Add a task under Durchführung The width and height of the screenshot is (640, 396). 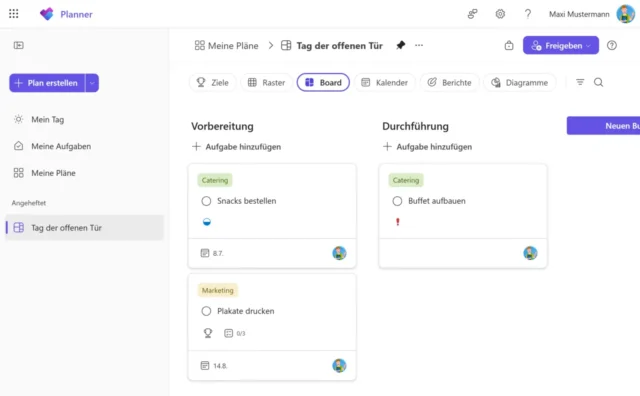[x=427, y=147]
